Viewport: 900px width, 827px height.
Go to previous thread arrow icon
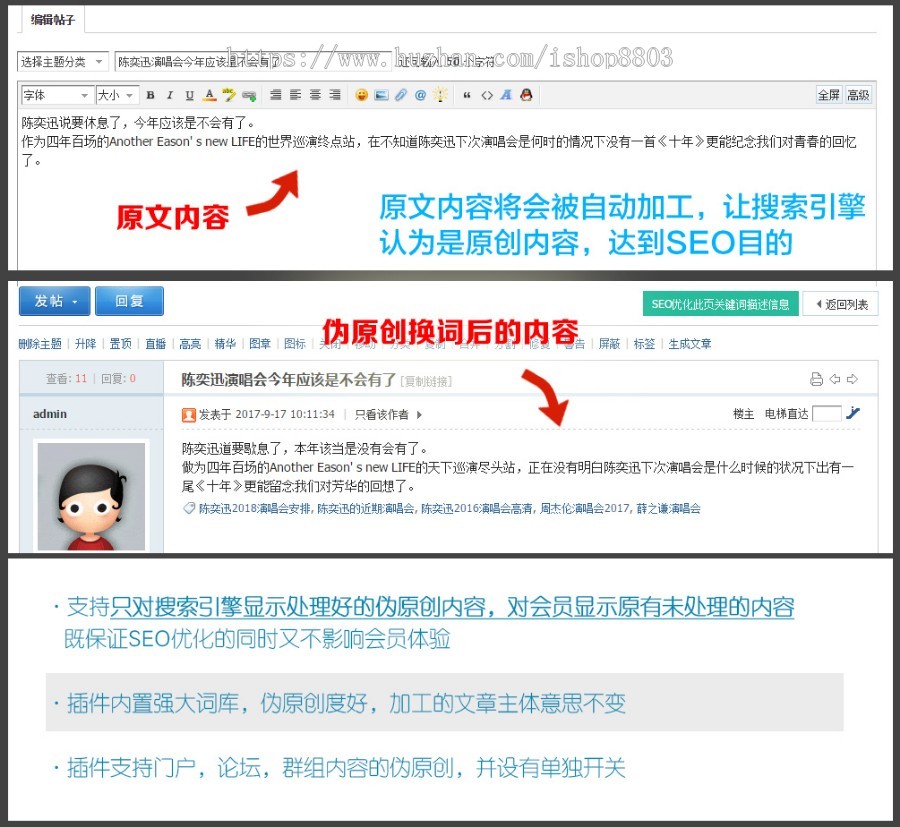coord(835,379)
